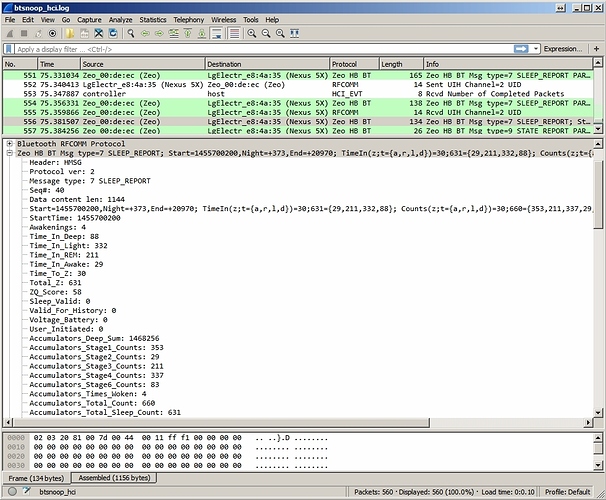Open expert information from status bar circle icon
Screen dimensions: 606x500
pos(12,491)
